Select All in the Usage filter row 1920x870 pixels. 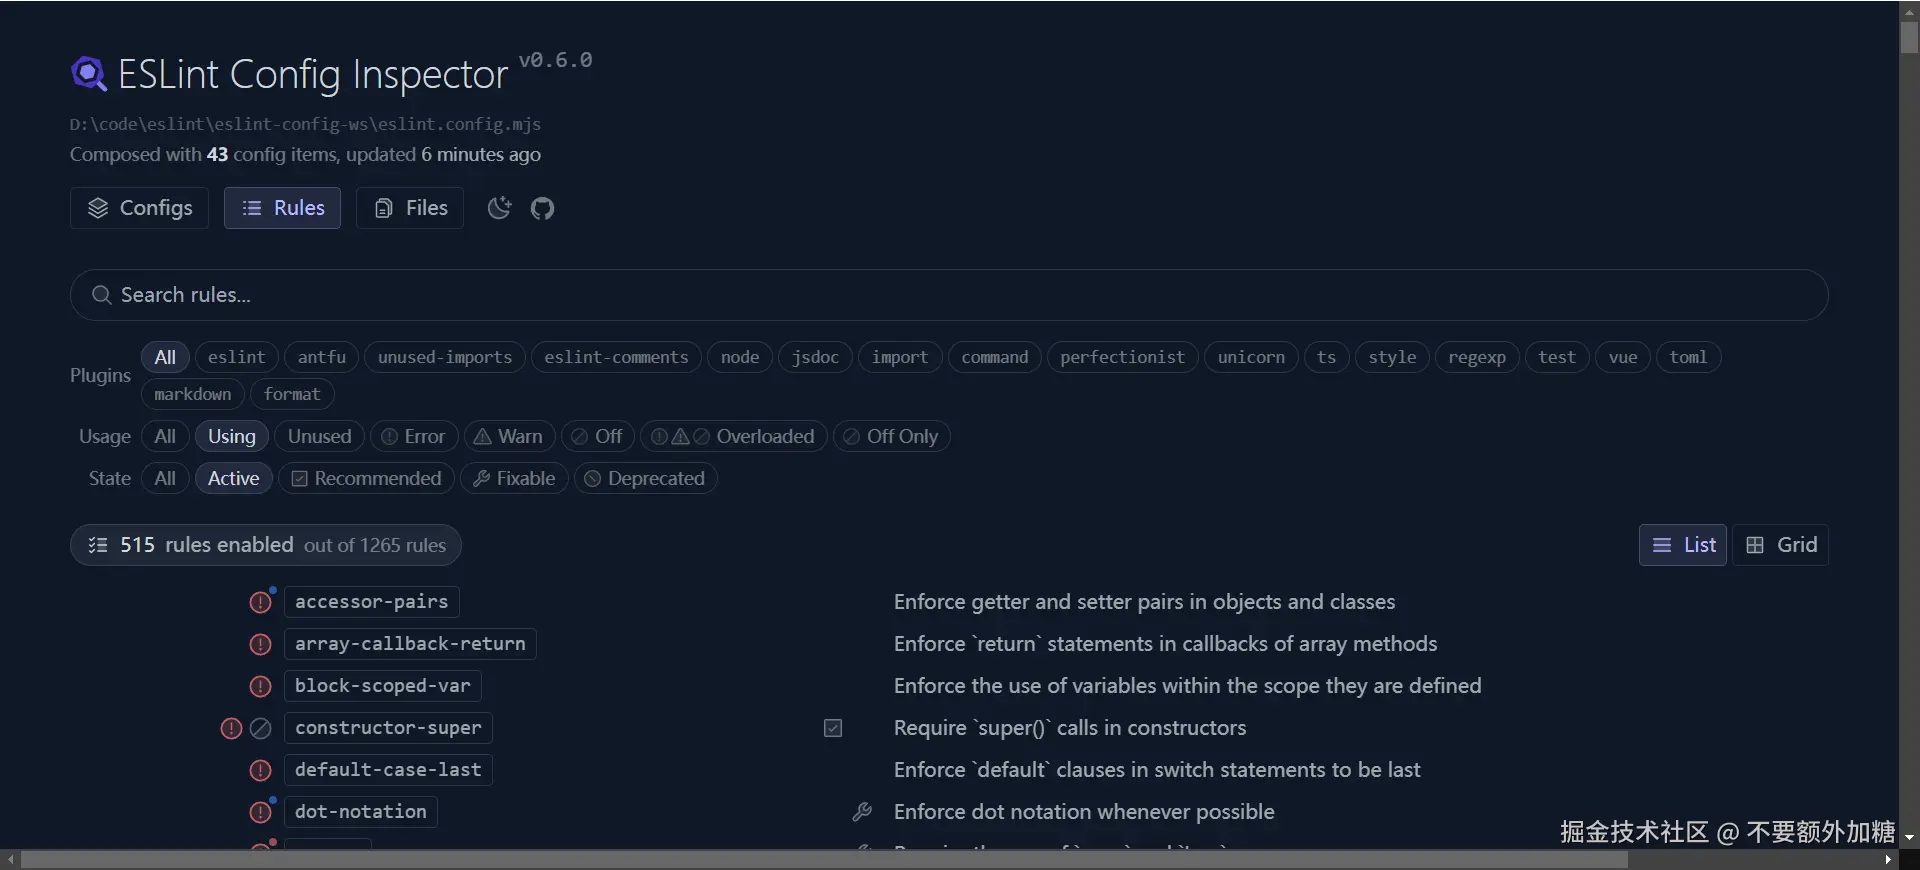click(165, 436)
